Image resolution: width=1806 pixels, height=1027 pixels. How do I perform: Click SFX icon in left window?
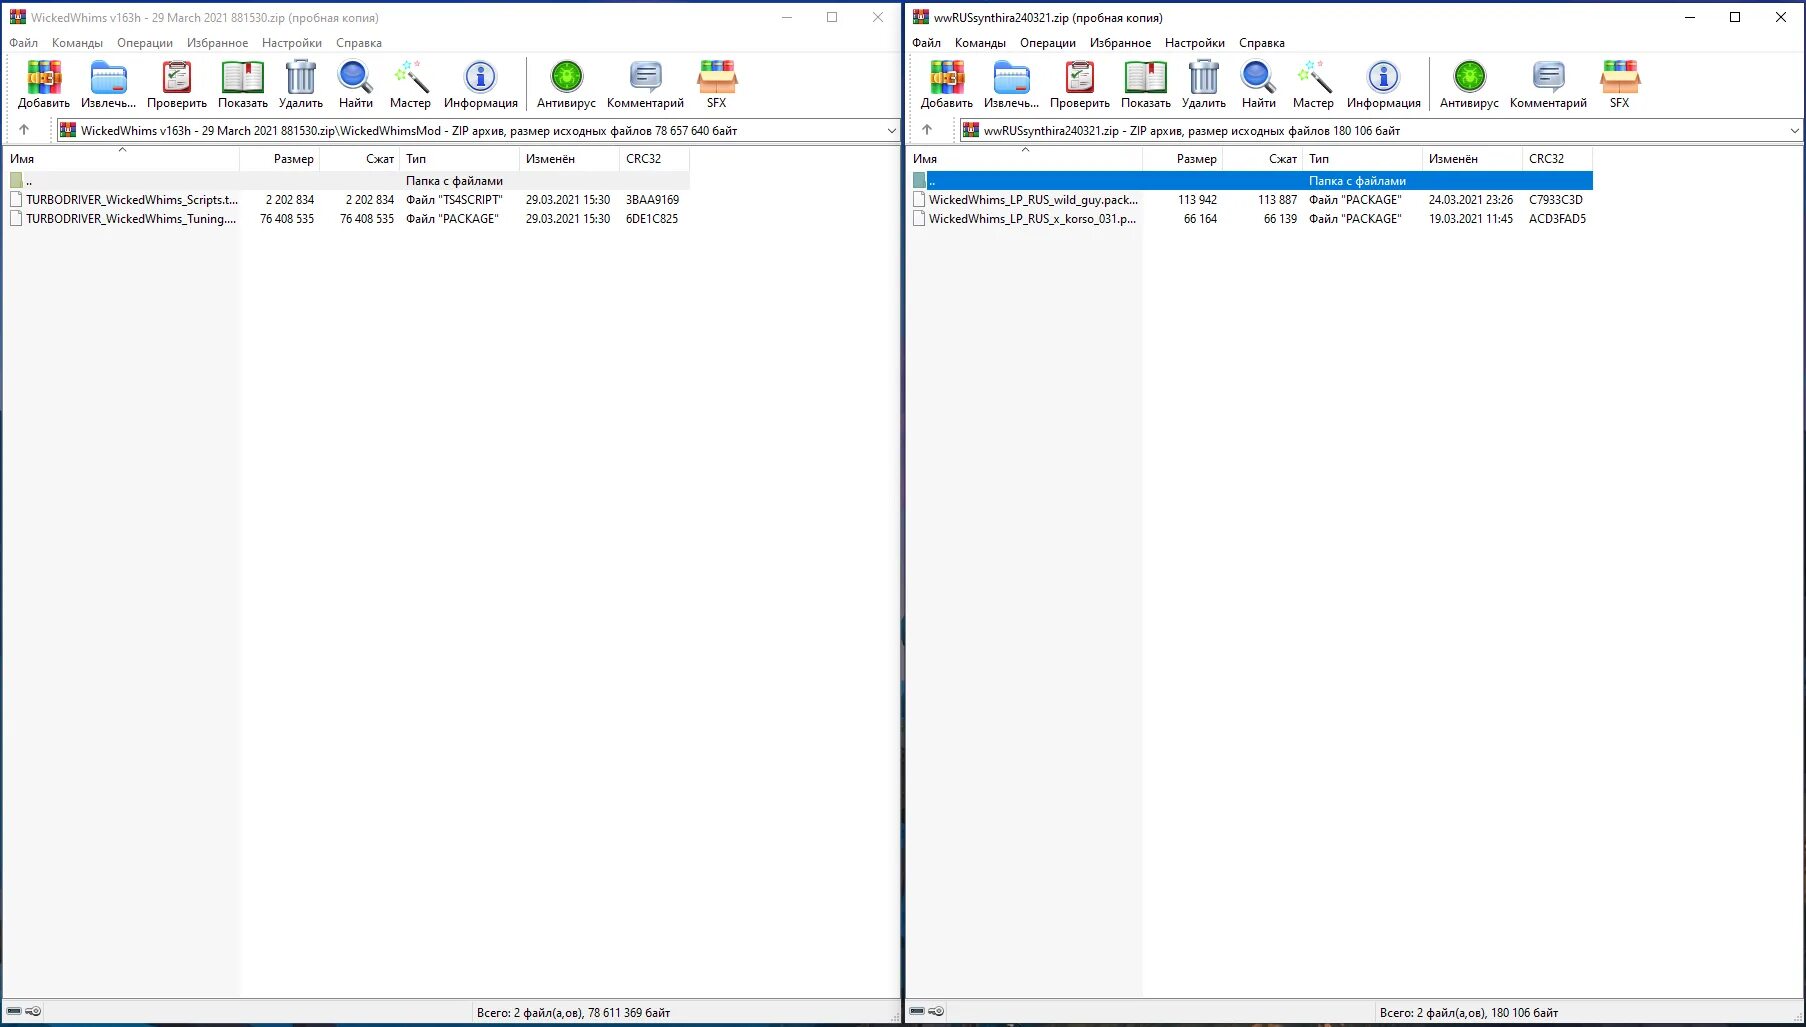pyautogui.click(x=717, y=84)
